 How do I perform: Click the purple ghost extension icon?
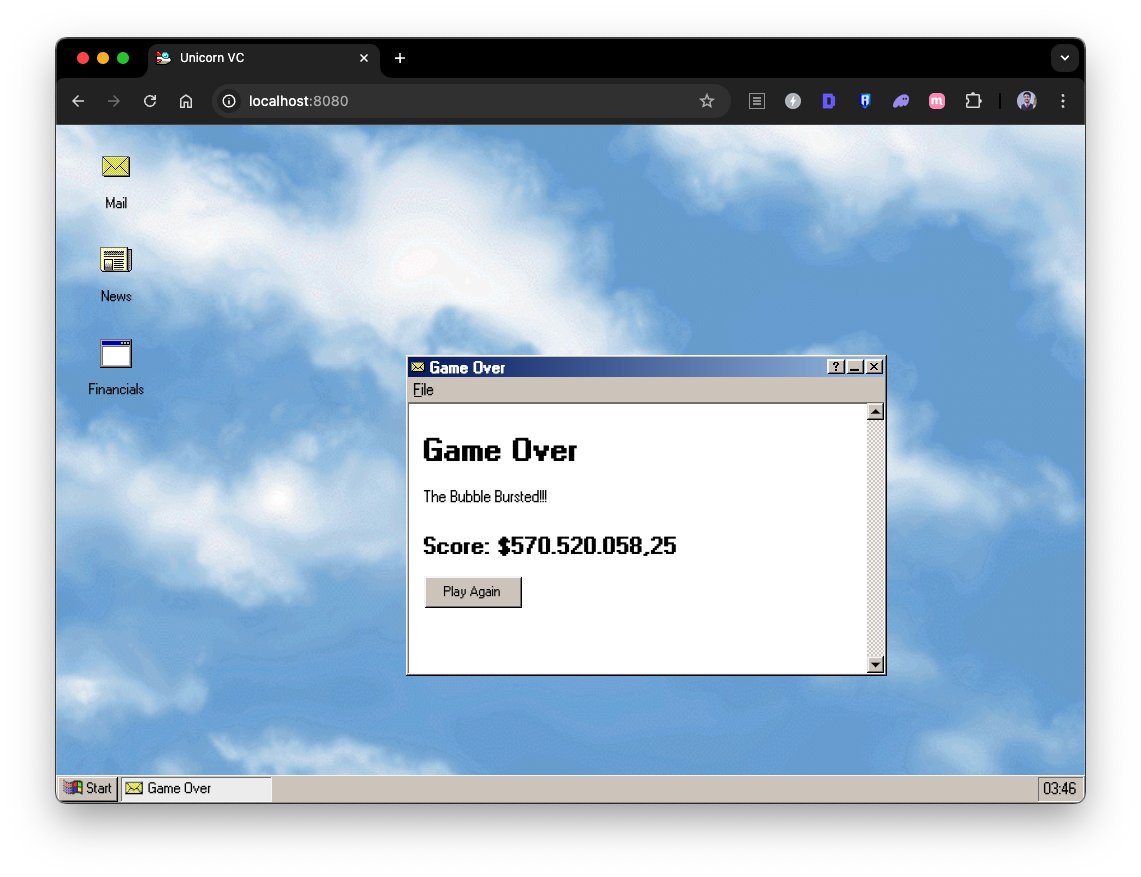(901, 101)
